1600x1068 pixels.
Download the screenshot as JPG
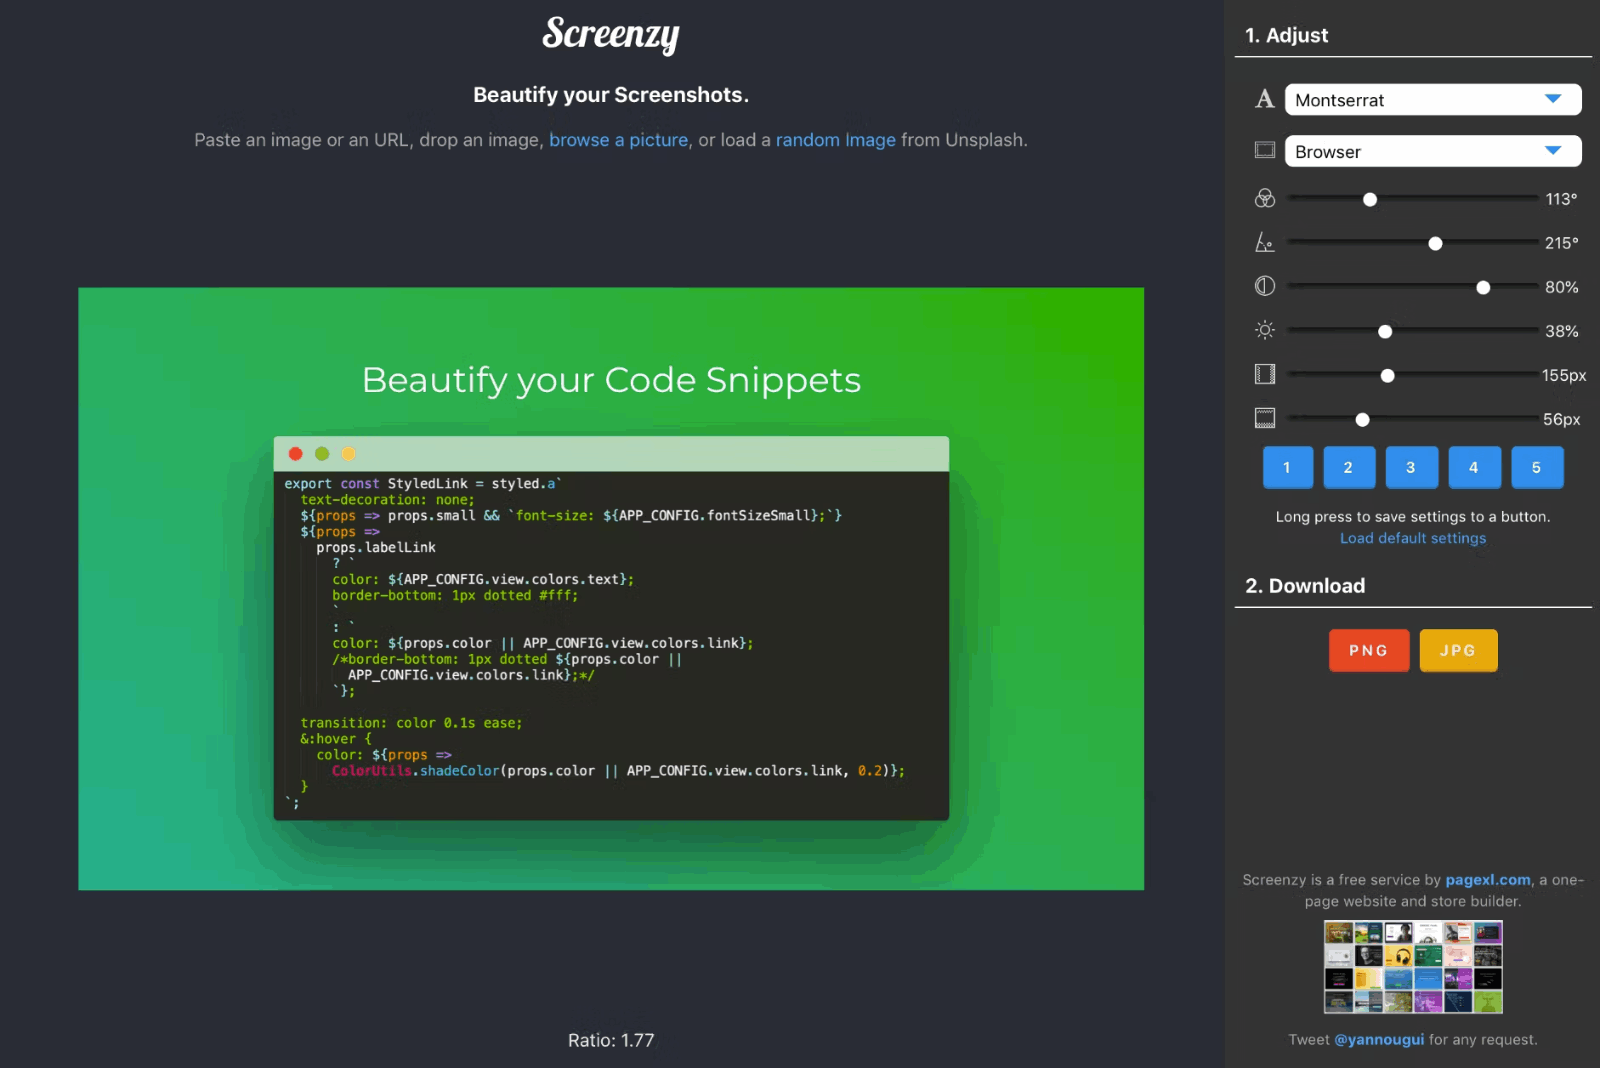pos(1458,650)
